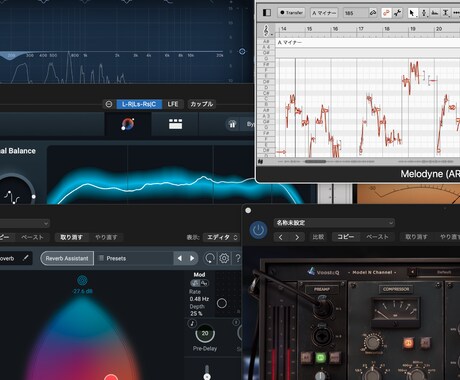Click the pencil rename icon beside reverb name
The image size is (460, 380).
[x=25, y=258]
